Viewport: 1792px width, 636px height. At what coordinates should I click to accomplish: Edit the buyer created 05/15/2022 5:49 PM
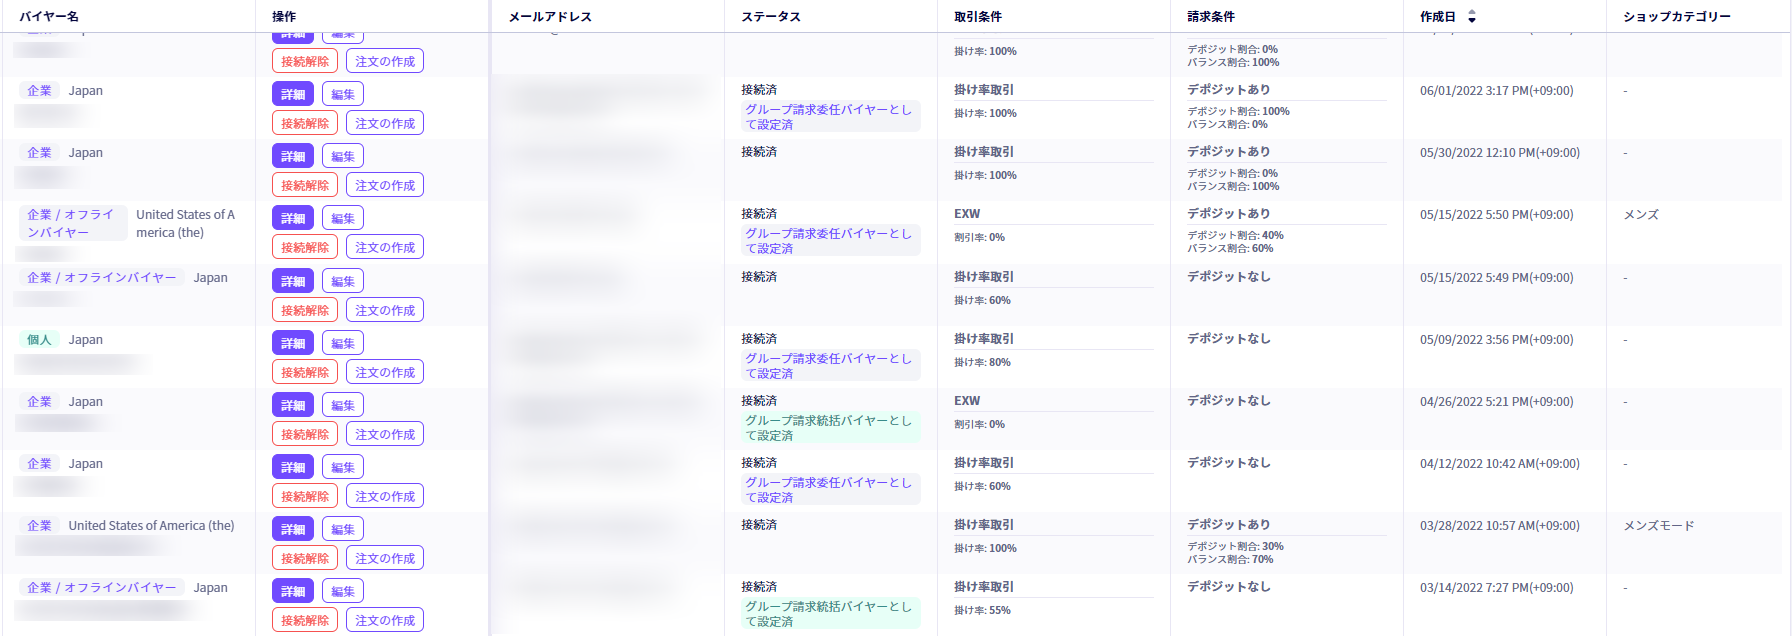pos(343,281)
